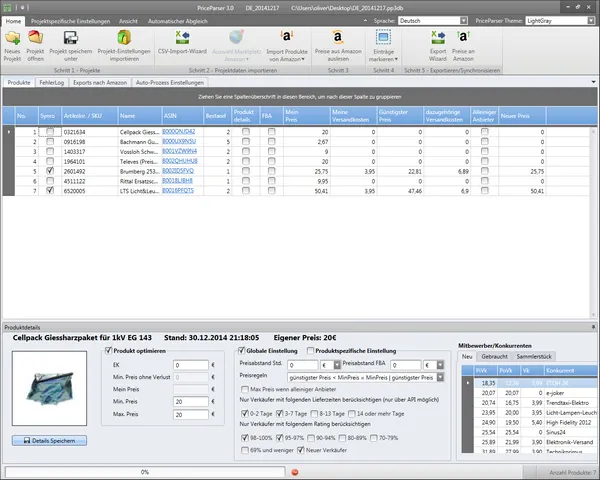Switch to the FehlerLog tab

click(52, 82)
